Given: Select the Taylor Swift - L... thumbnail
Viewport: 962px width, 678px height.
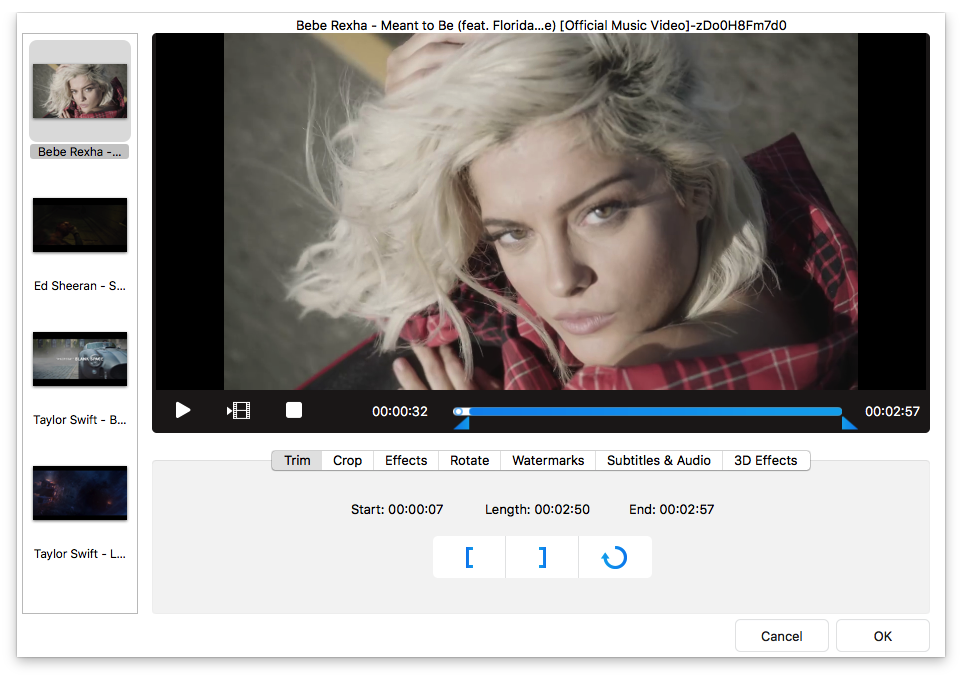Looking at the screenshot, I should coord(80,493).
